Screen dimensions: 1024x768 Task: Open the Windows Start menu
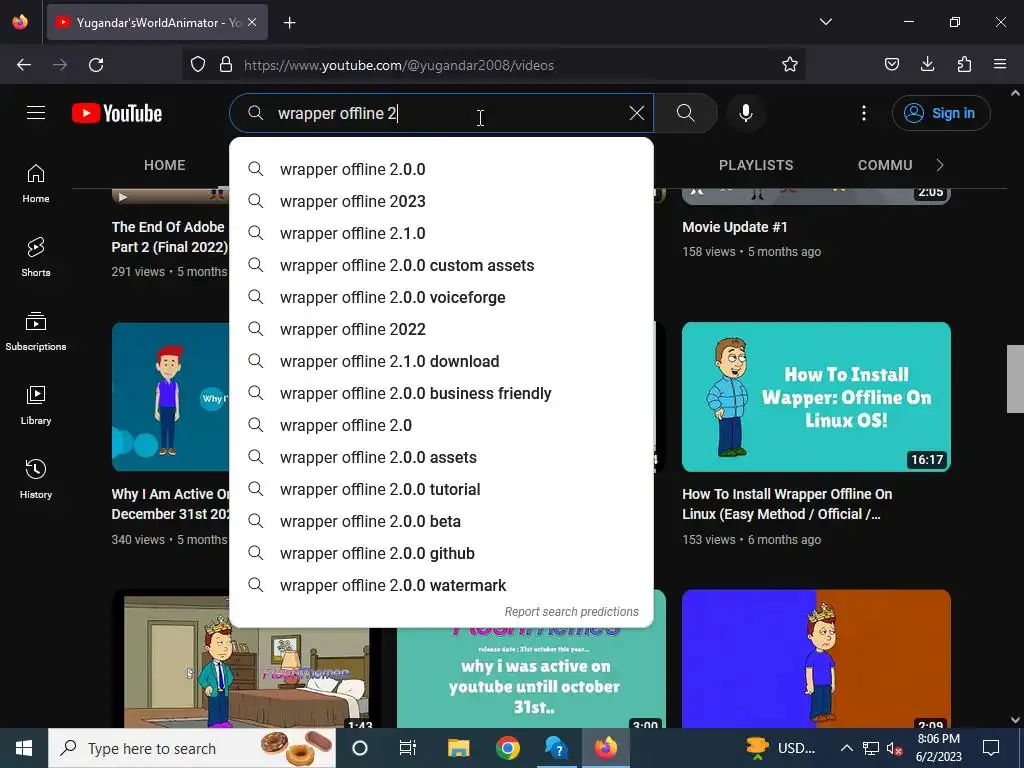[24, 748]
